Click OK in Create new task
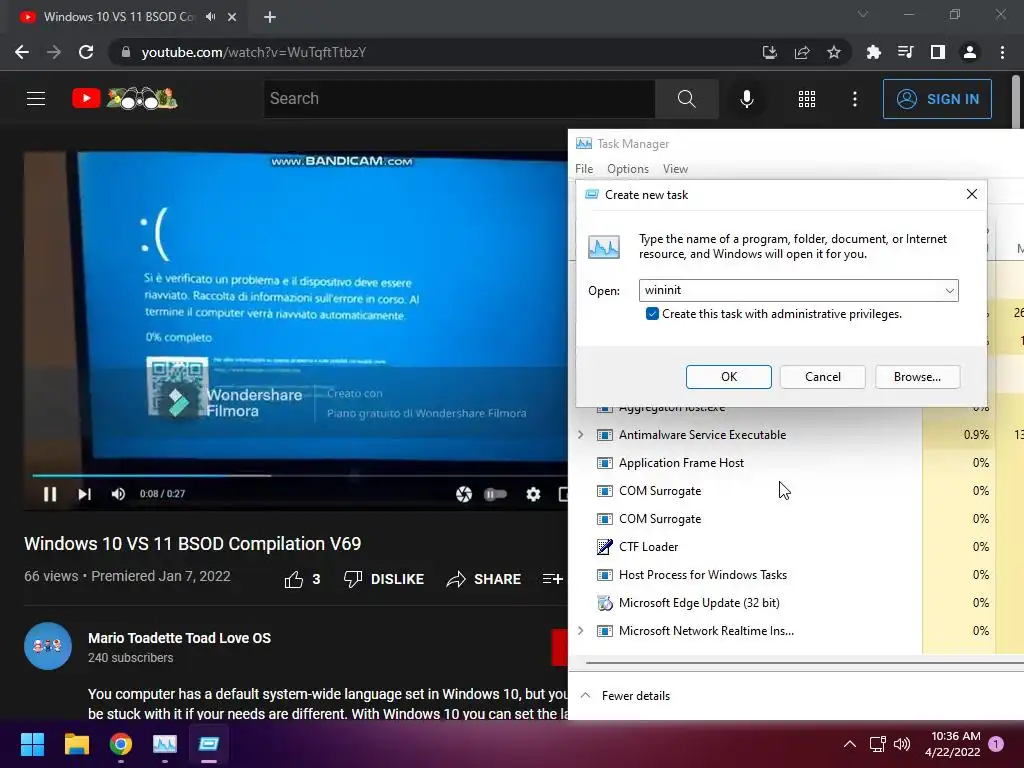The height and width of the screenshot is (768, 1024). (729, 377)
